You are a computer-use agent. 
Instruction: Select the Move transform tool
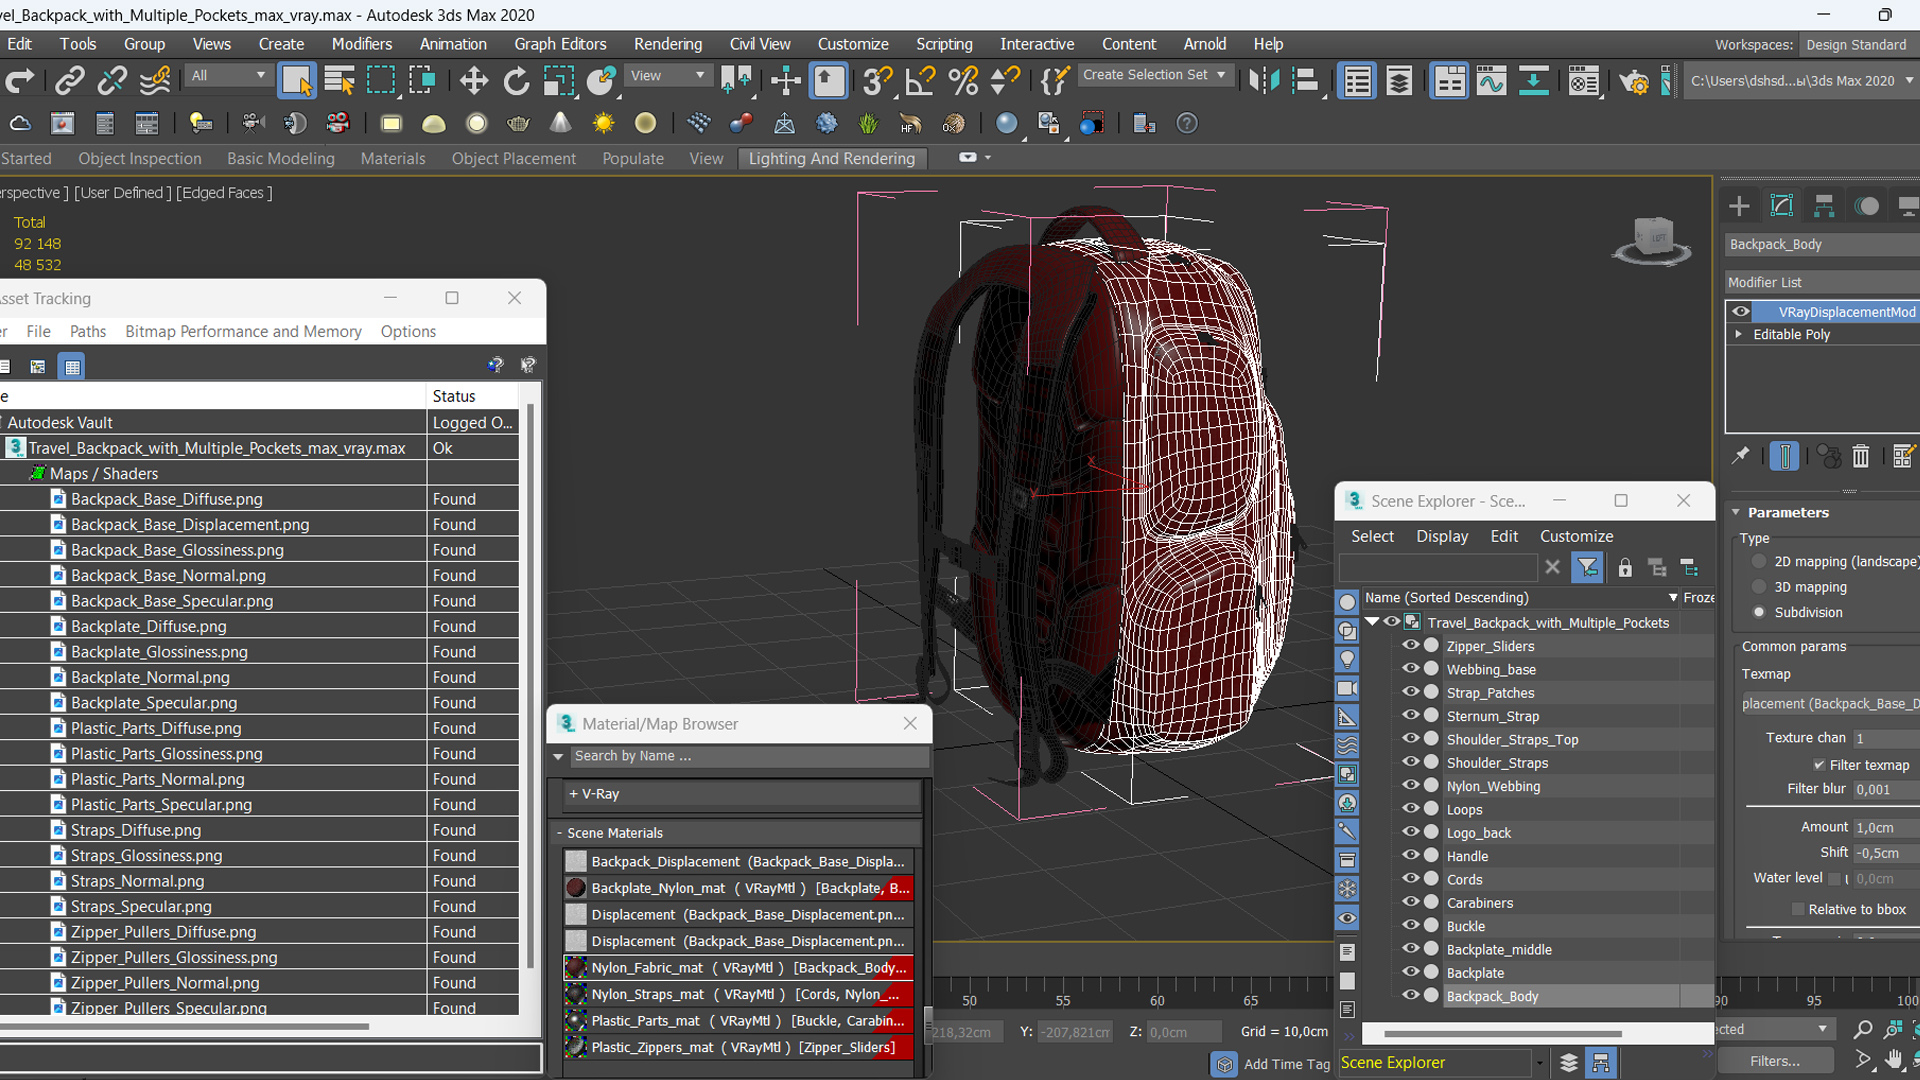pyautogui.click(x=473, y=81)
